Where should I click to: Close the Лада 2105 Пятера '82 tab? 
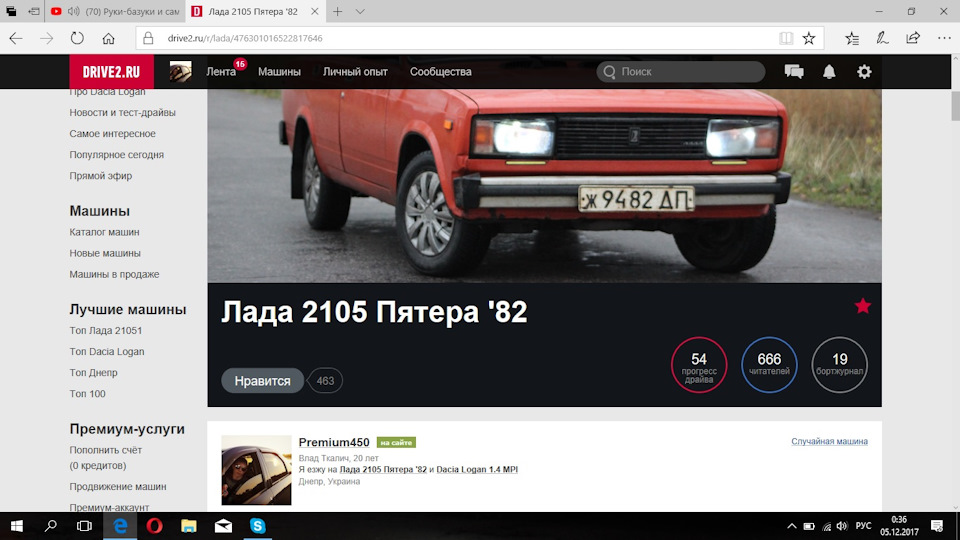(314, 12)
